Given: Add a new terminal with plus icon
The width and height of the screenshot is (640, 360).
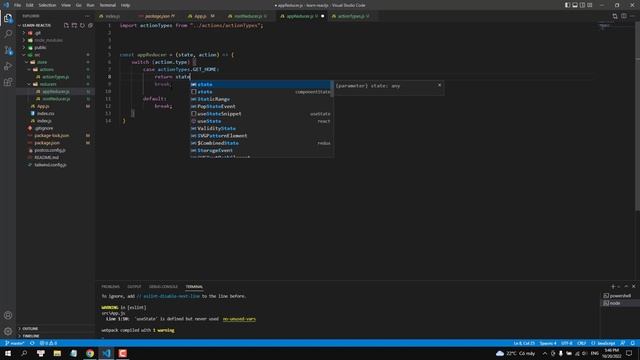Looking at the screenshot, I should click(613, 287).
